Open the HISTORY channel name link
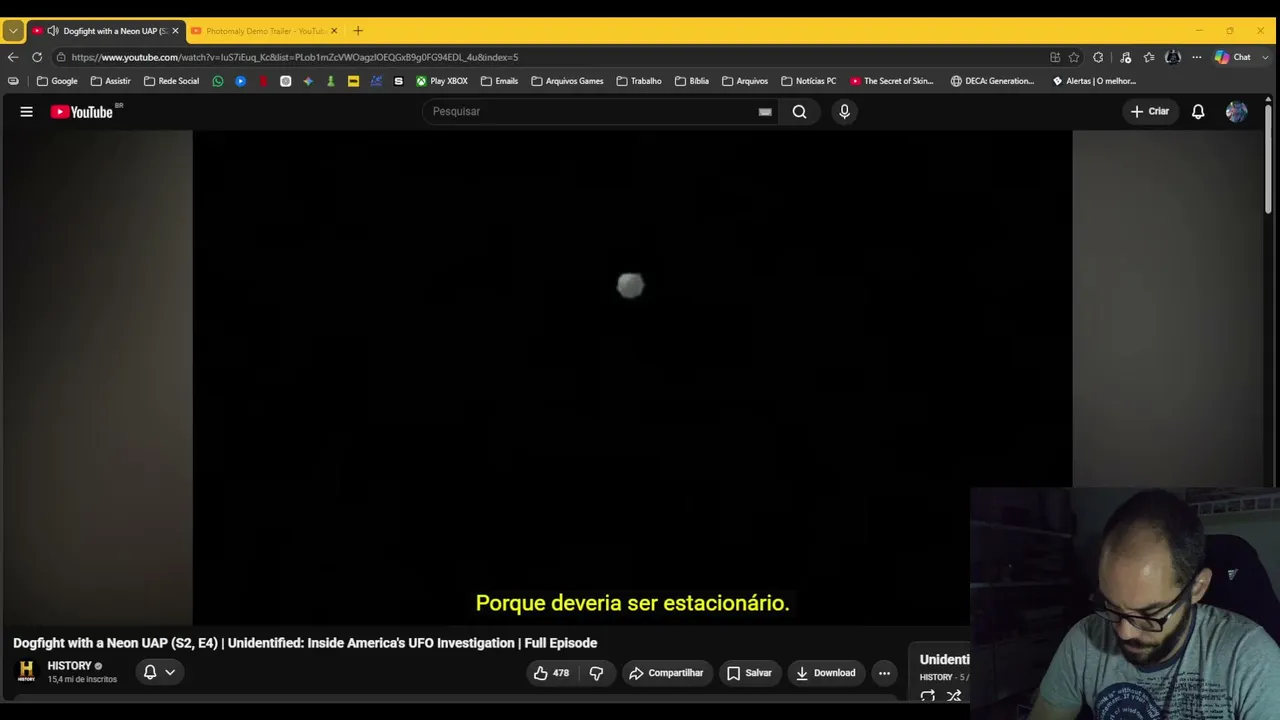Screen dimensions: 1280x720 [x=69, y=666]
